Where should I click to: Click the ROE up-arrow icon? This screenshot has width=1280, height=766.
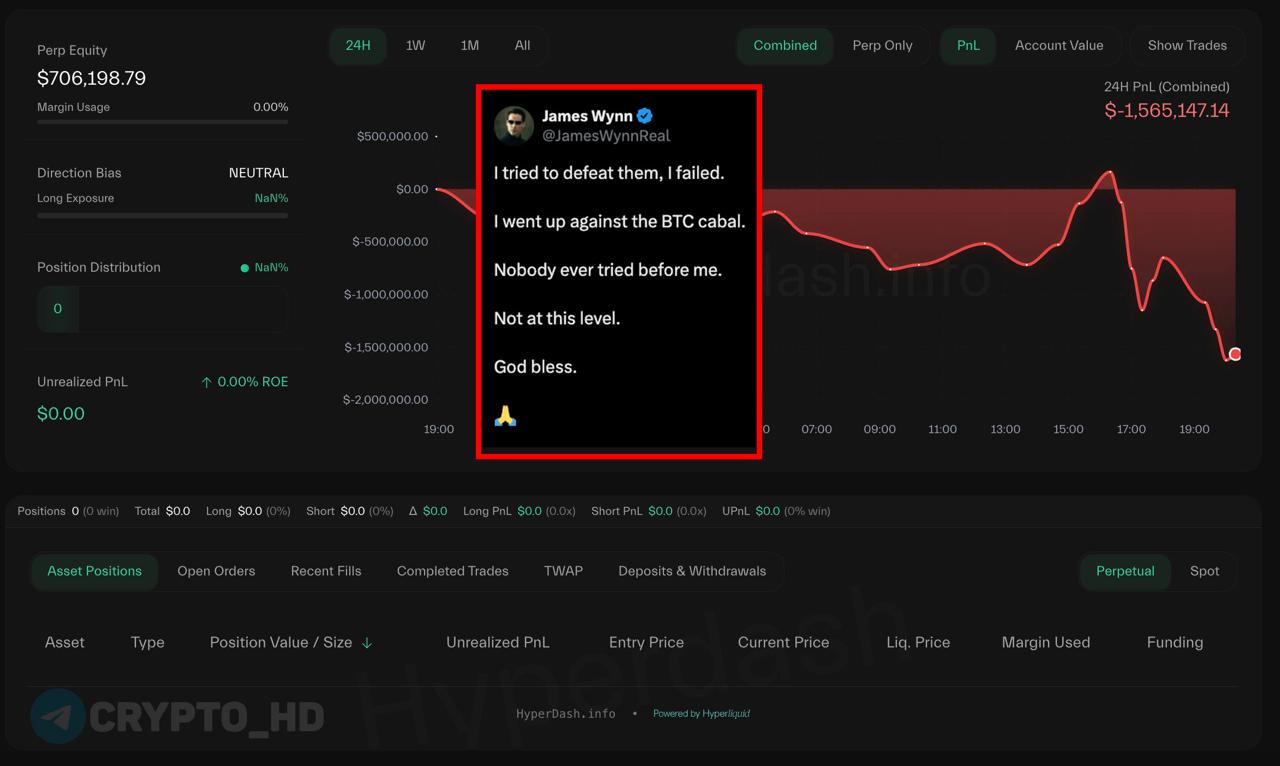coord(207,382)
